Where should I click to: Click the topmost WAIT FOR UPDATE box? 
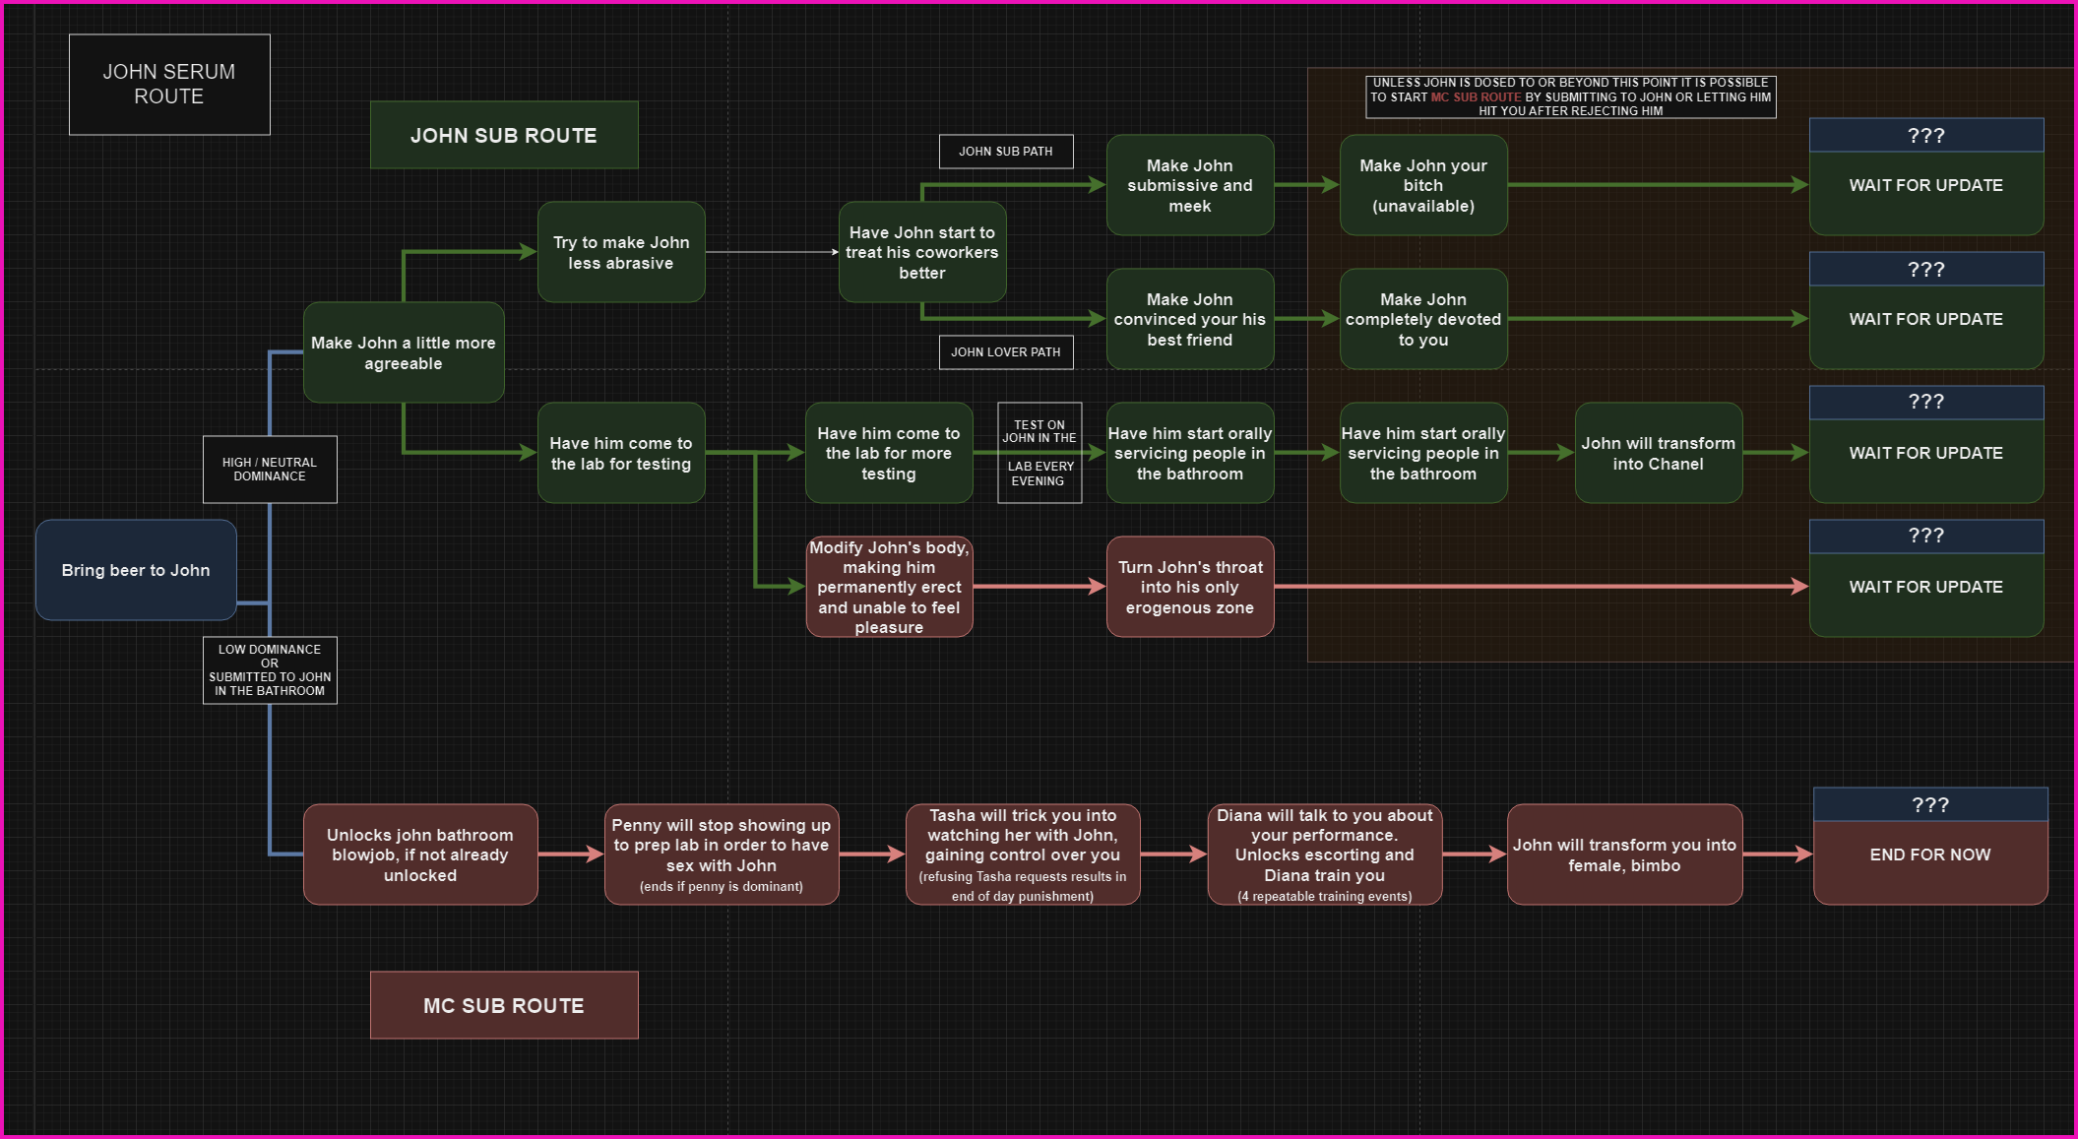click(1925, 185)
